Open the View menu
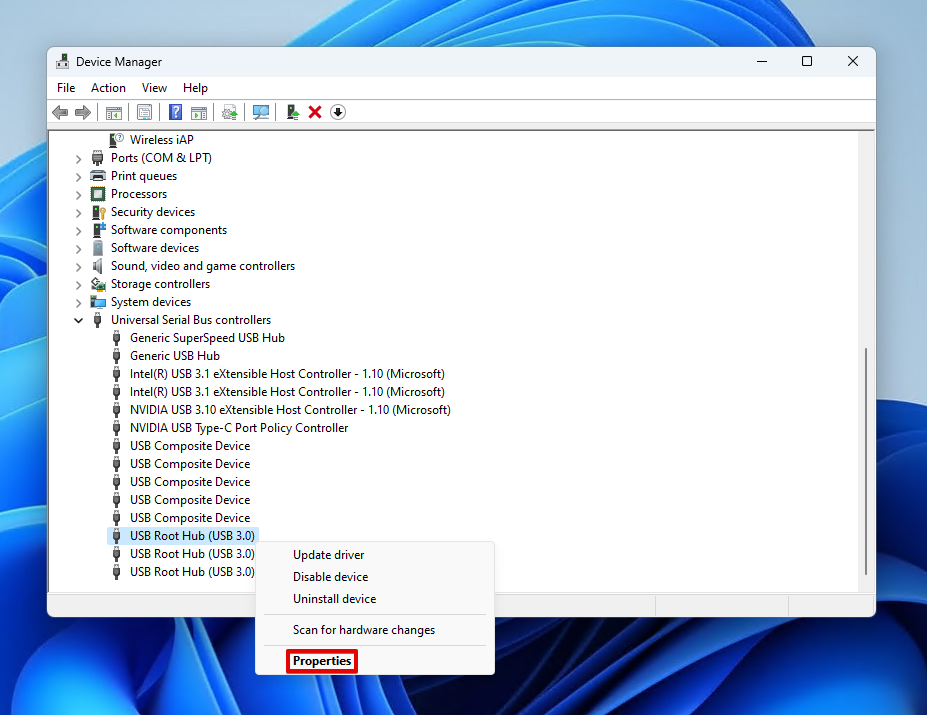Viewport: 927px width, 715px height. tap(154, 88)
